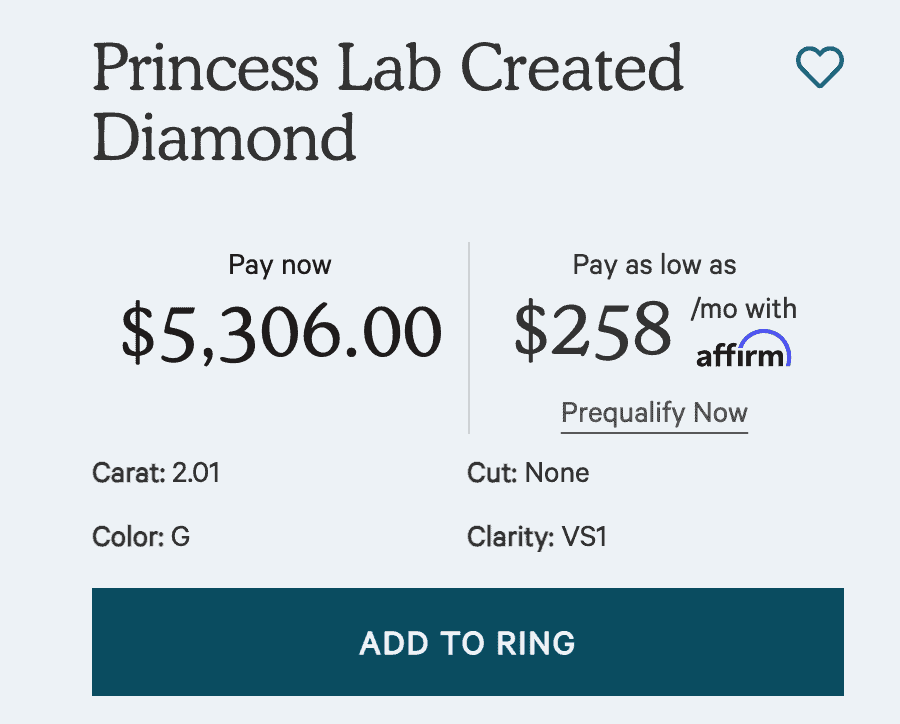Select the Carat: 2.01 specification
Screen dimensions: 900x724
[156, 472]
